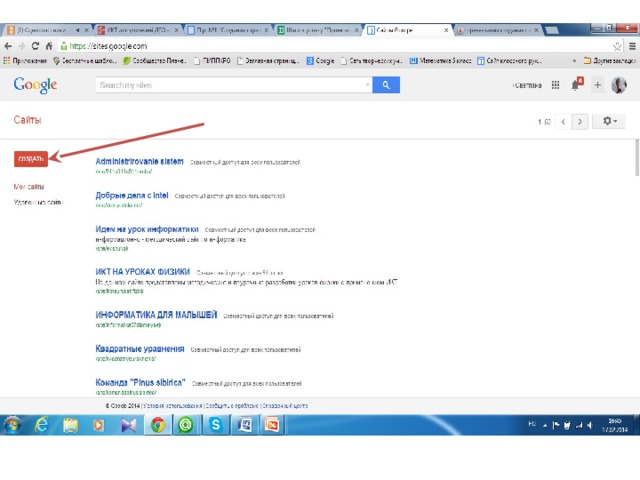
Task: Click the Chrome back arrow
Action: click(8, 46)
